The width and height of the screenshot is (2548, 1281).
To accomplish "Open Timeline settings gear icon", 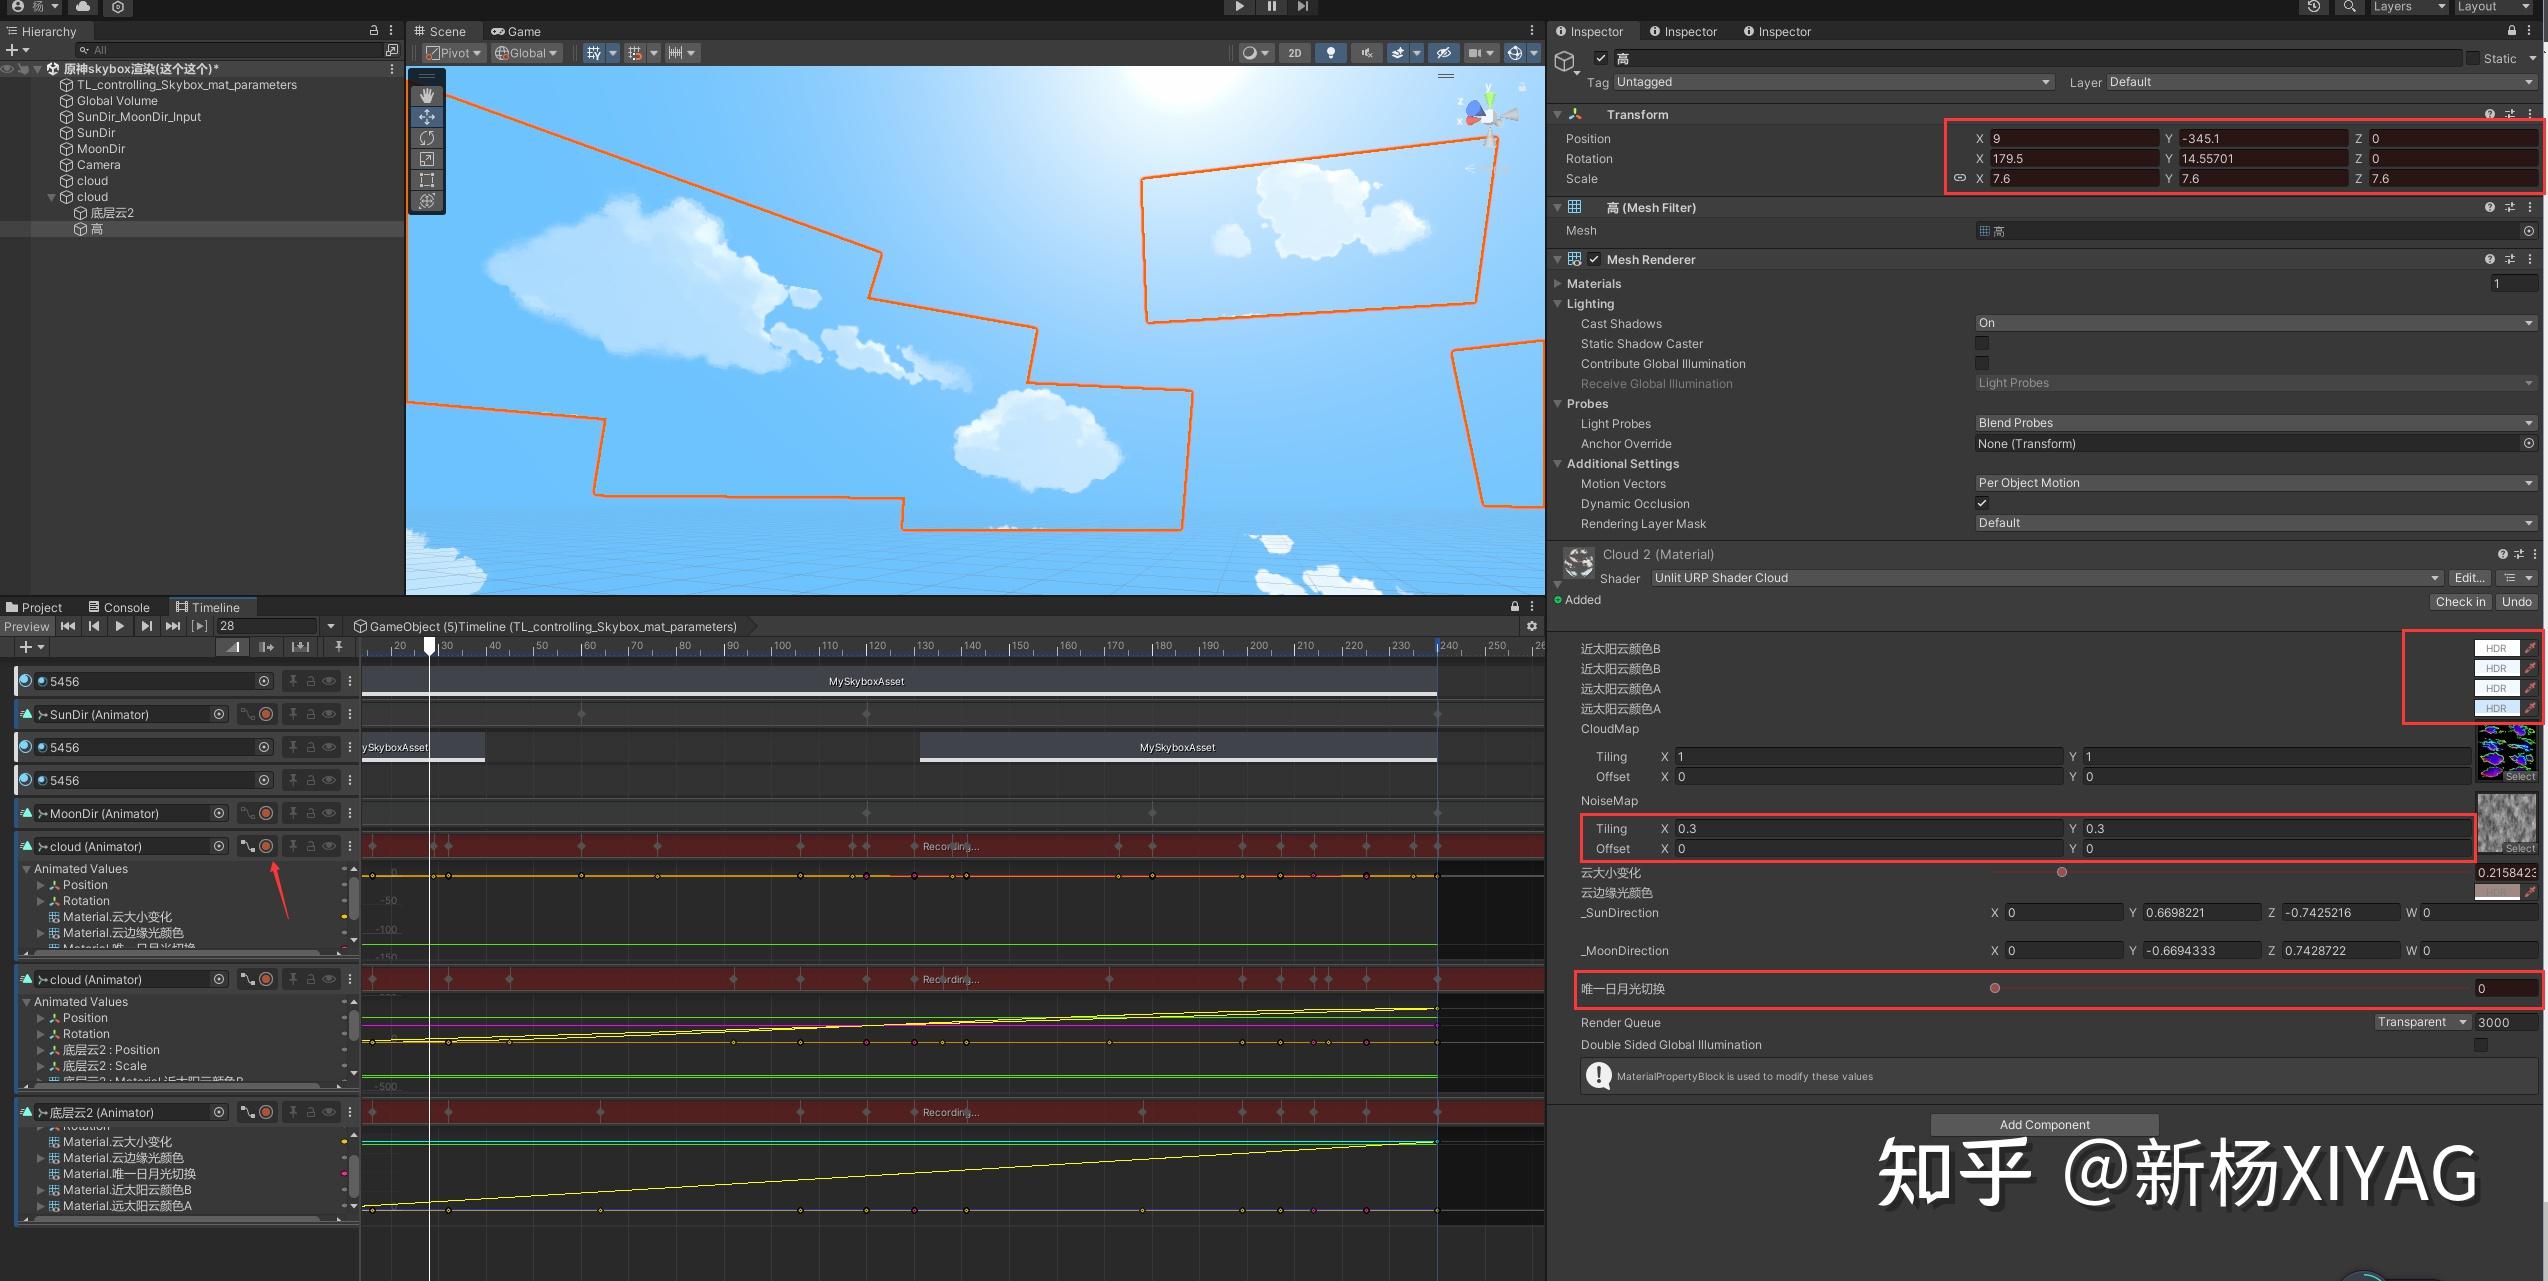I will click(x=1531, y=626).
